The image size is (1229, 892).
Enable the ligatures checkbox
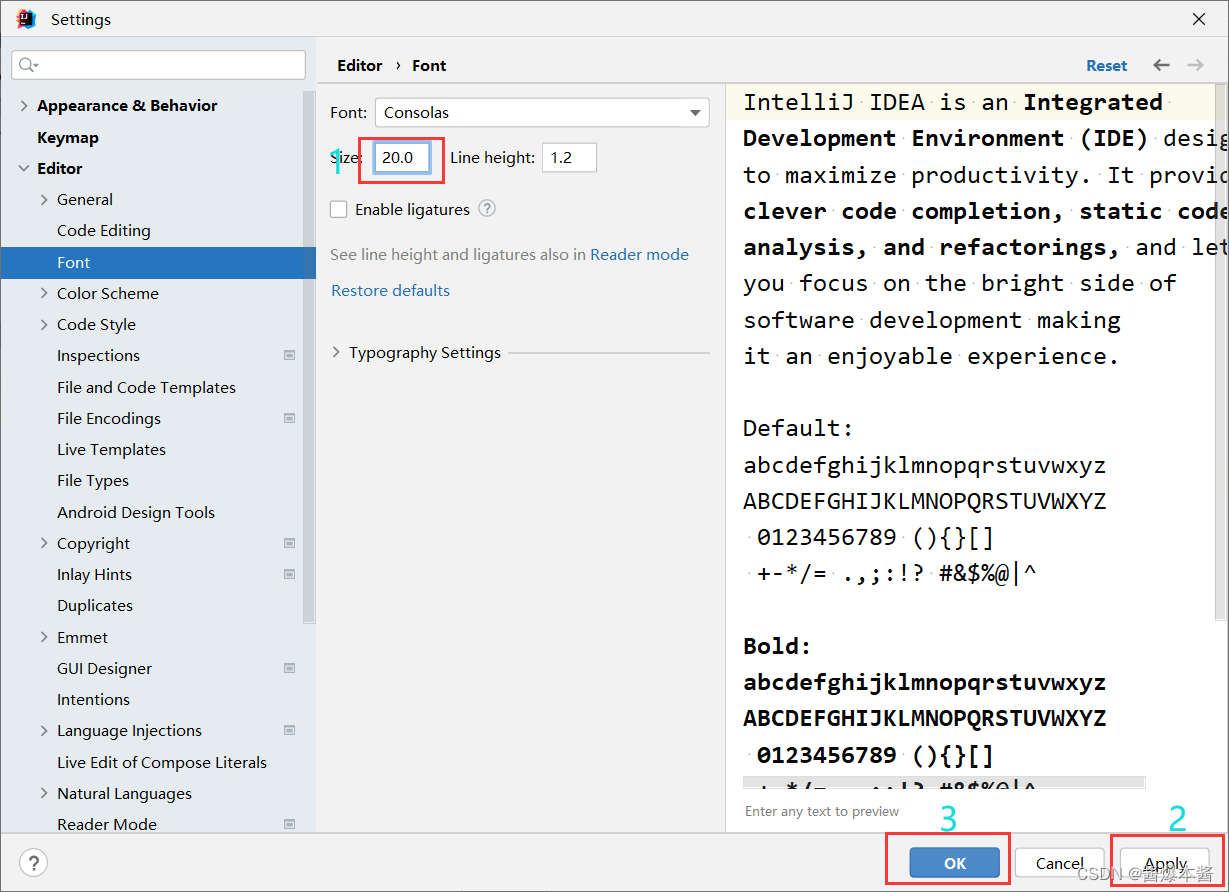coord(339,209)
